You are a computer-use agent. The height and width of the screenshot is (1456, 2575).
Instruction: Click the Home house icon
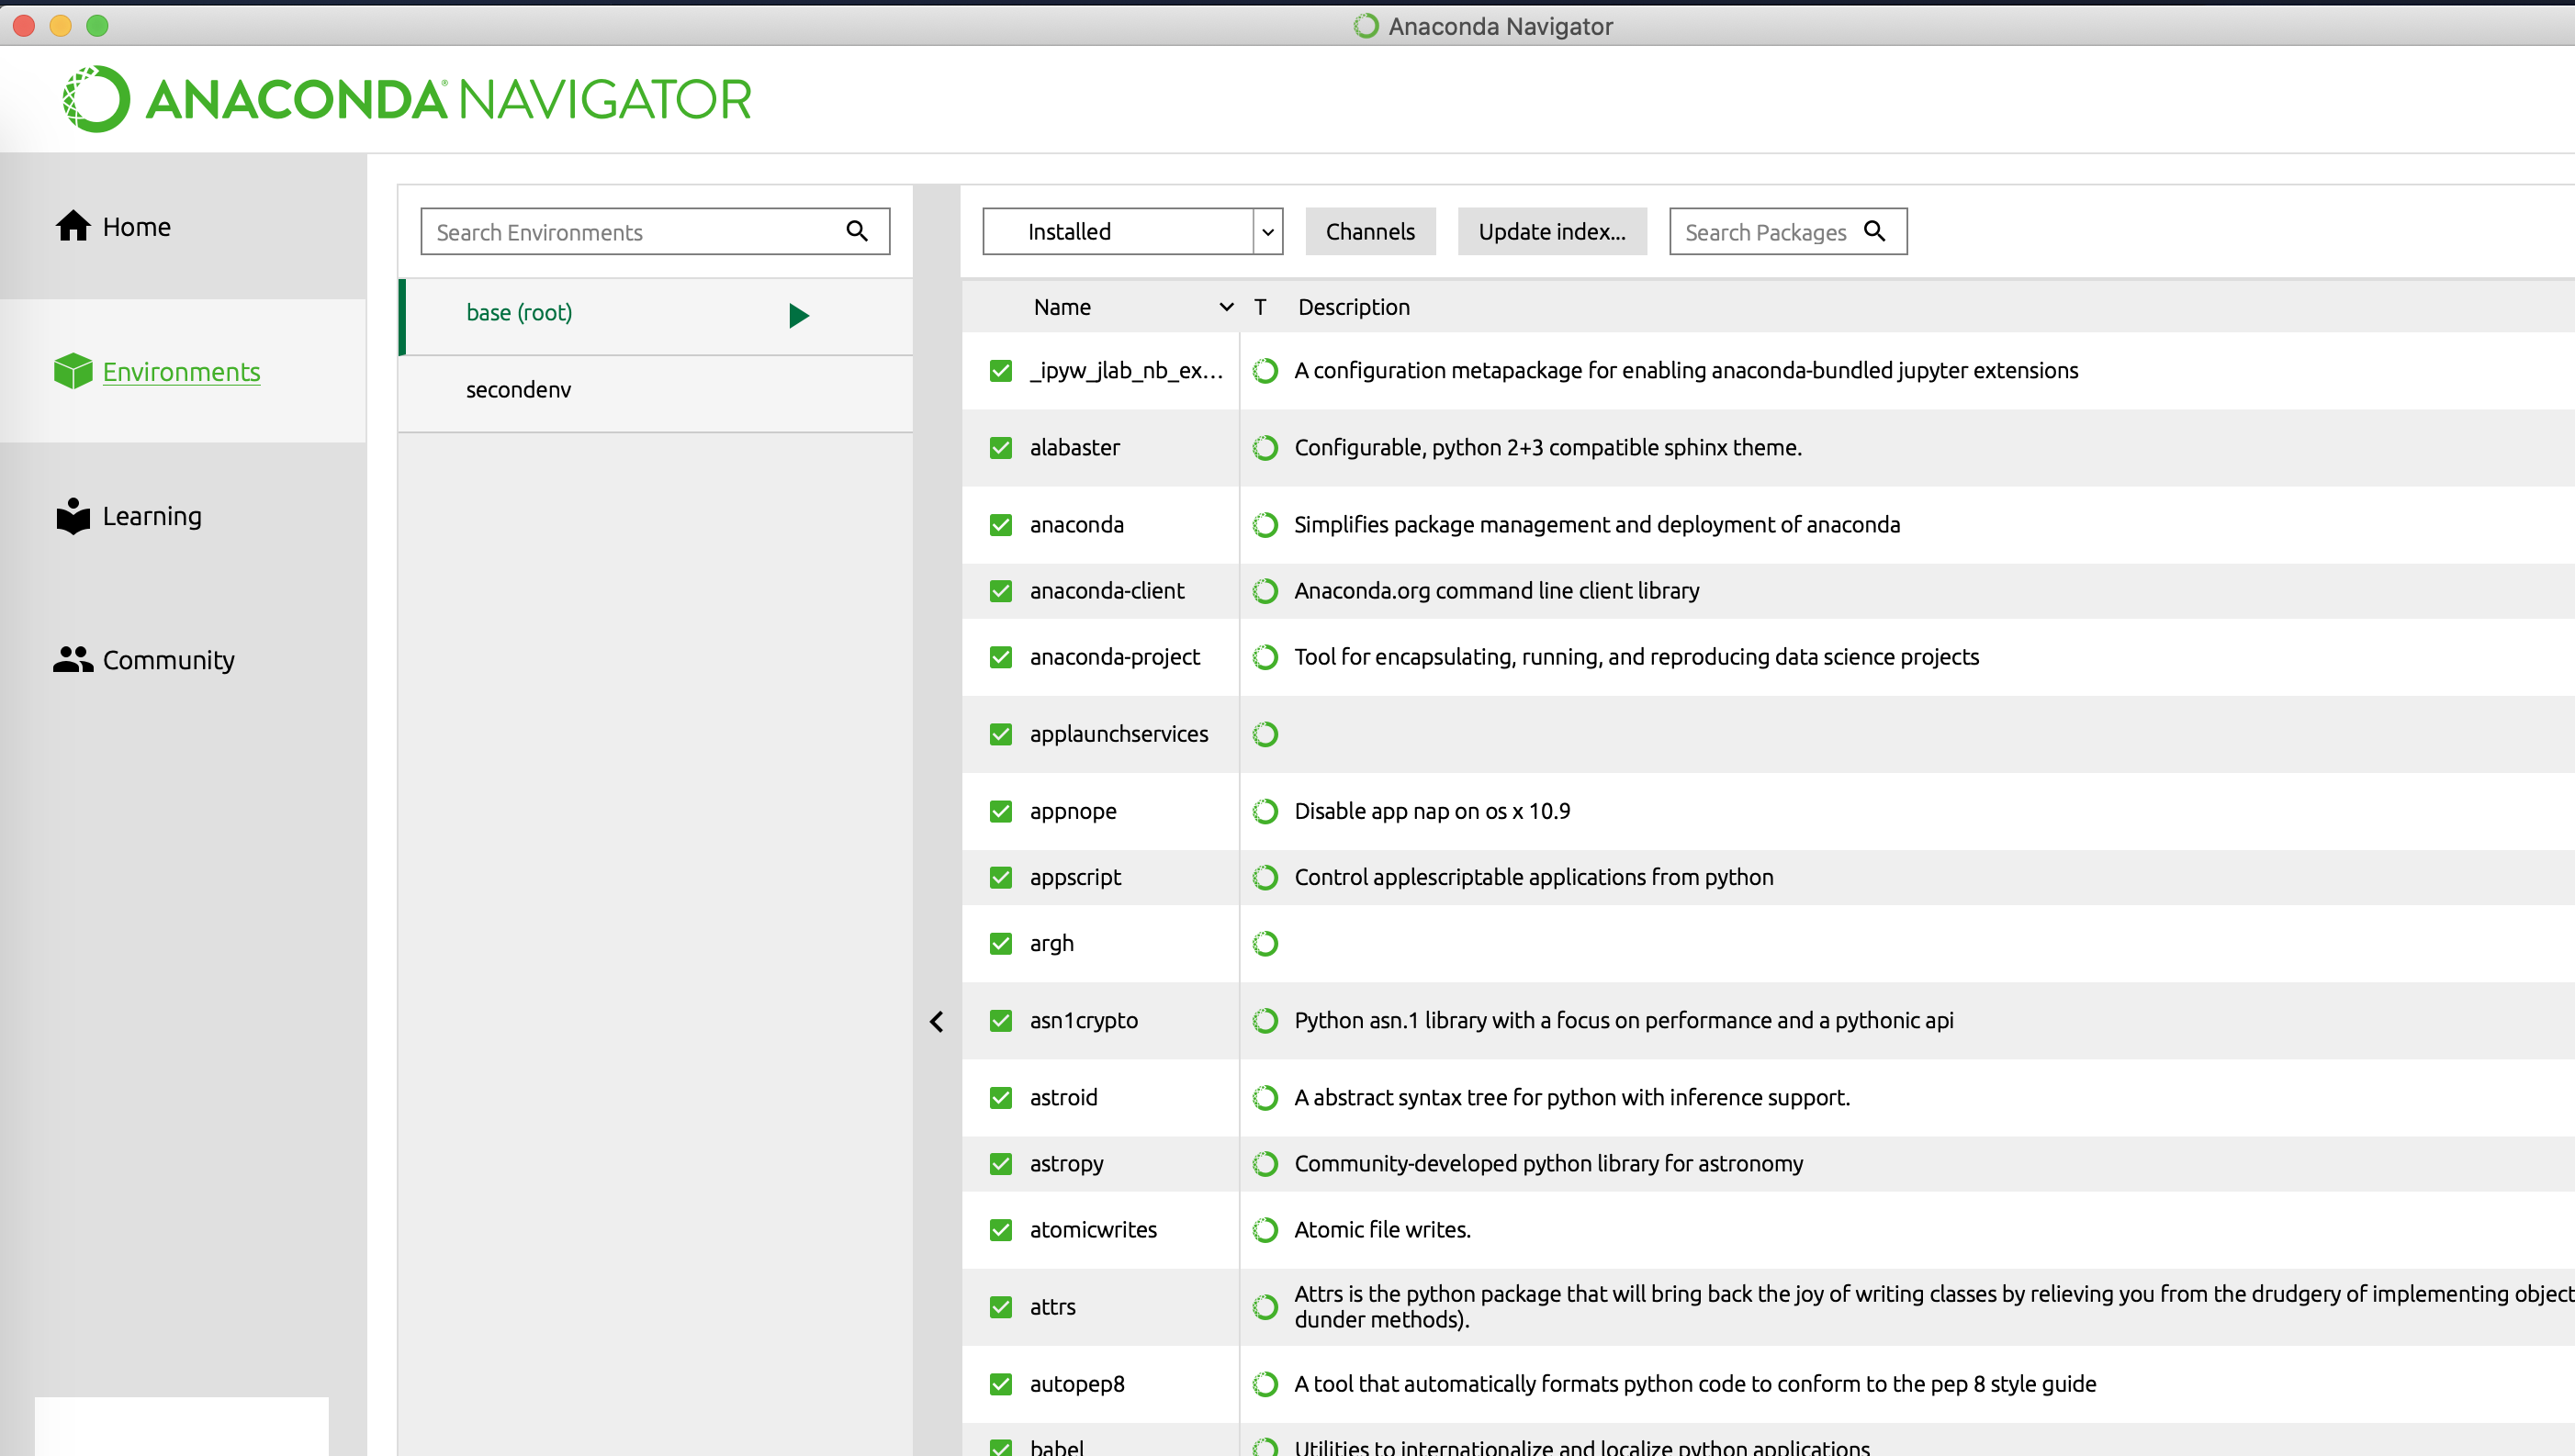point(72,227)
